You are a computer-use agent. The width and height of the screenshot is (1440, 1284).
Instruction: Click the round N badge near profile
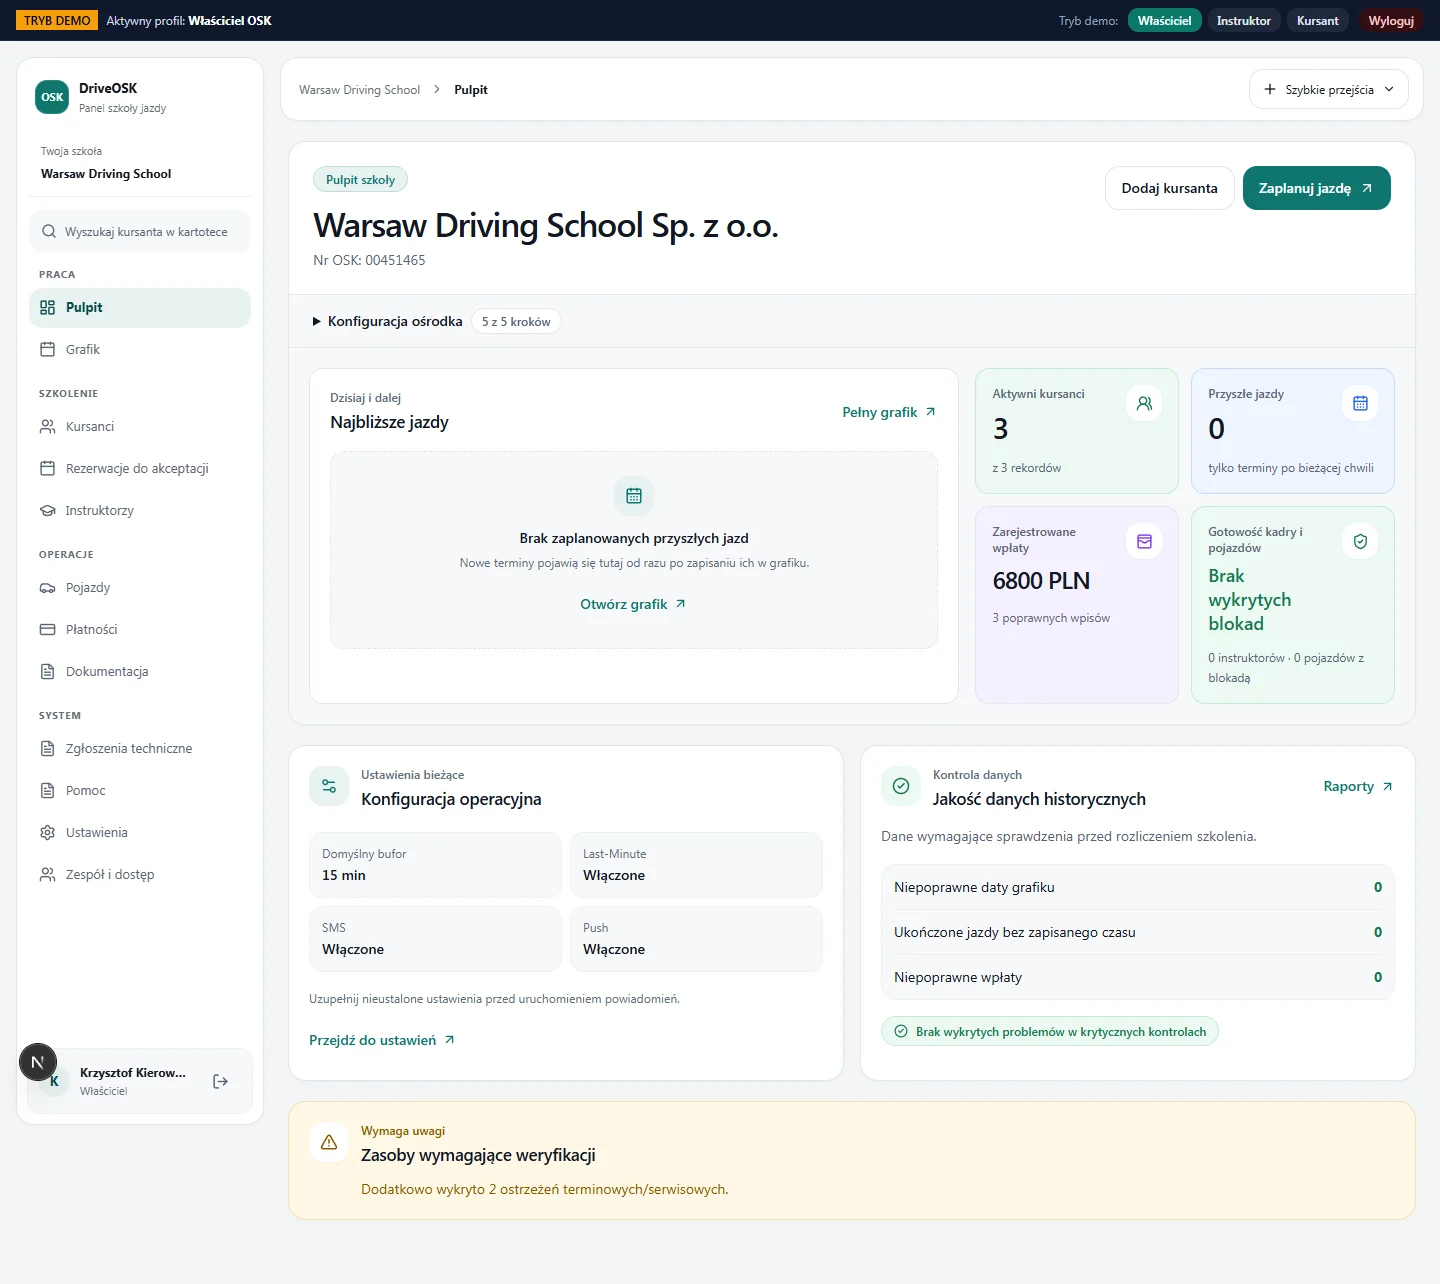(x=38, y=1062)
